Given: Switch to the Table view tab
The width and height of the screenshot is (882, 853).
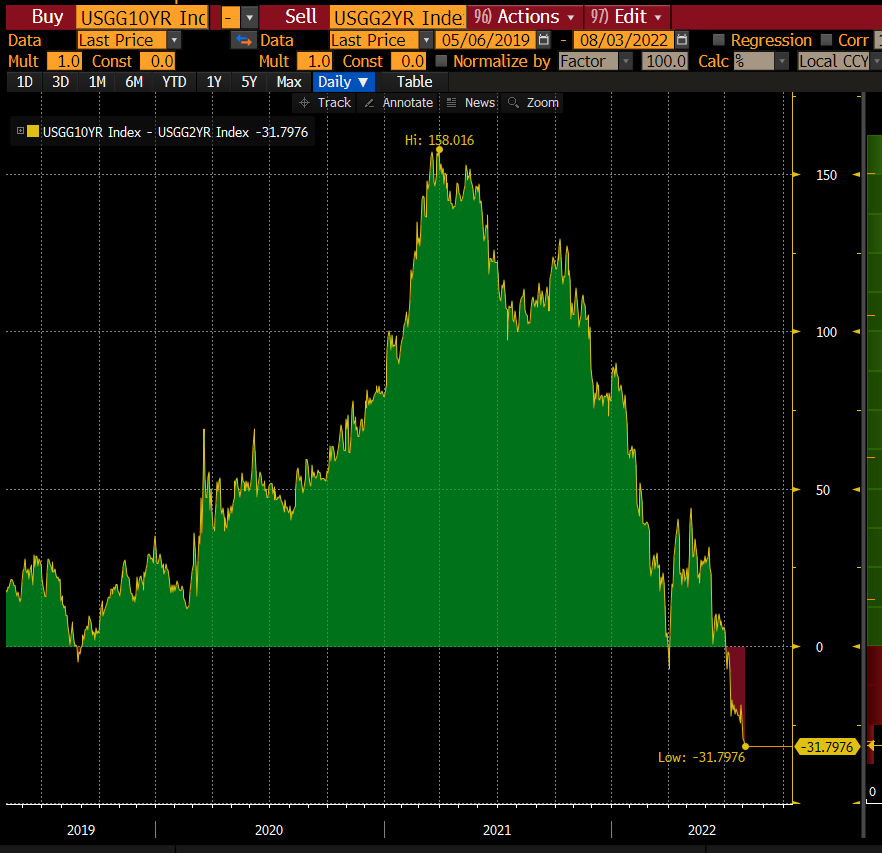Looking at the screenshot, I should pos(413,82).
